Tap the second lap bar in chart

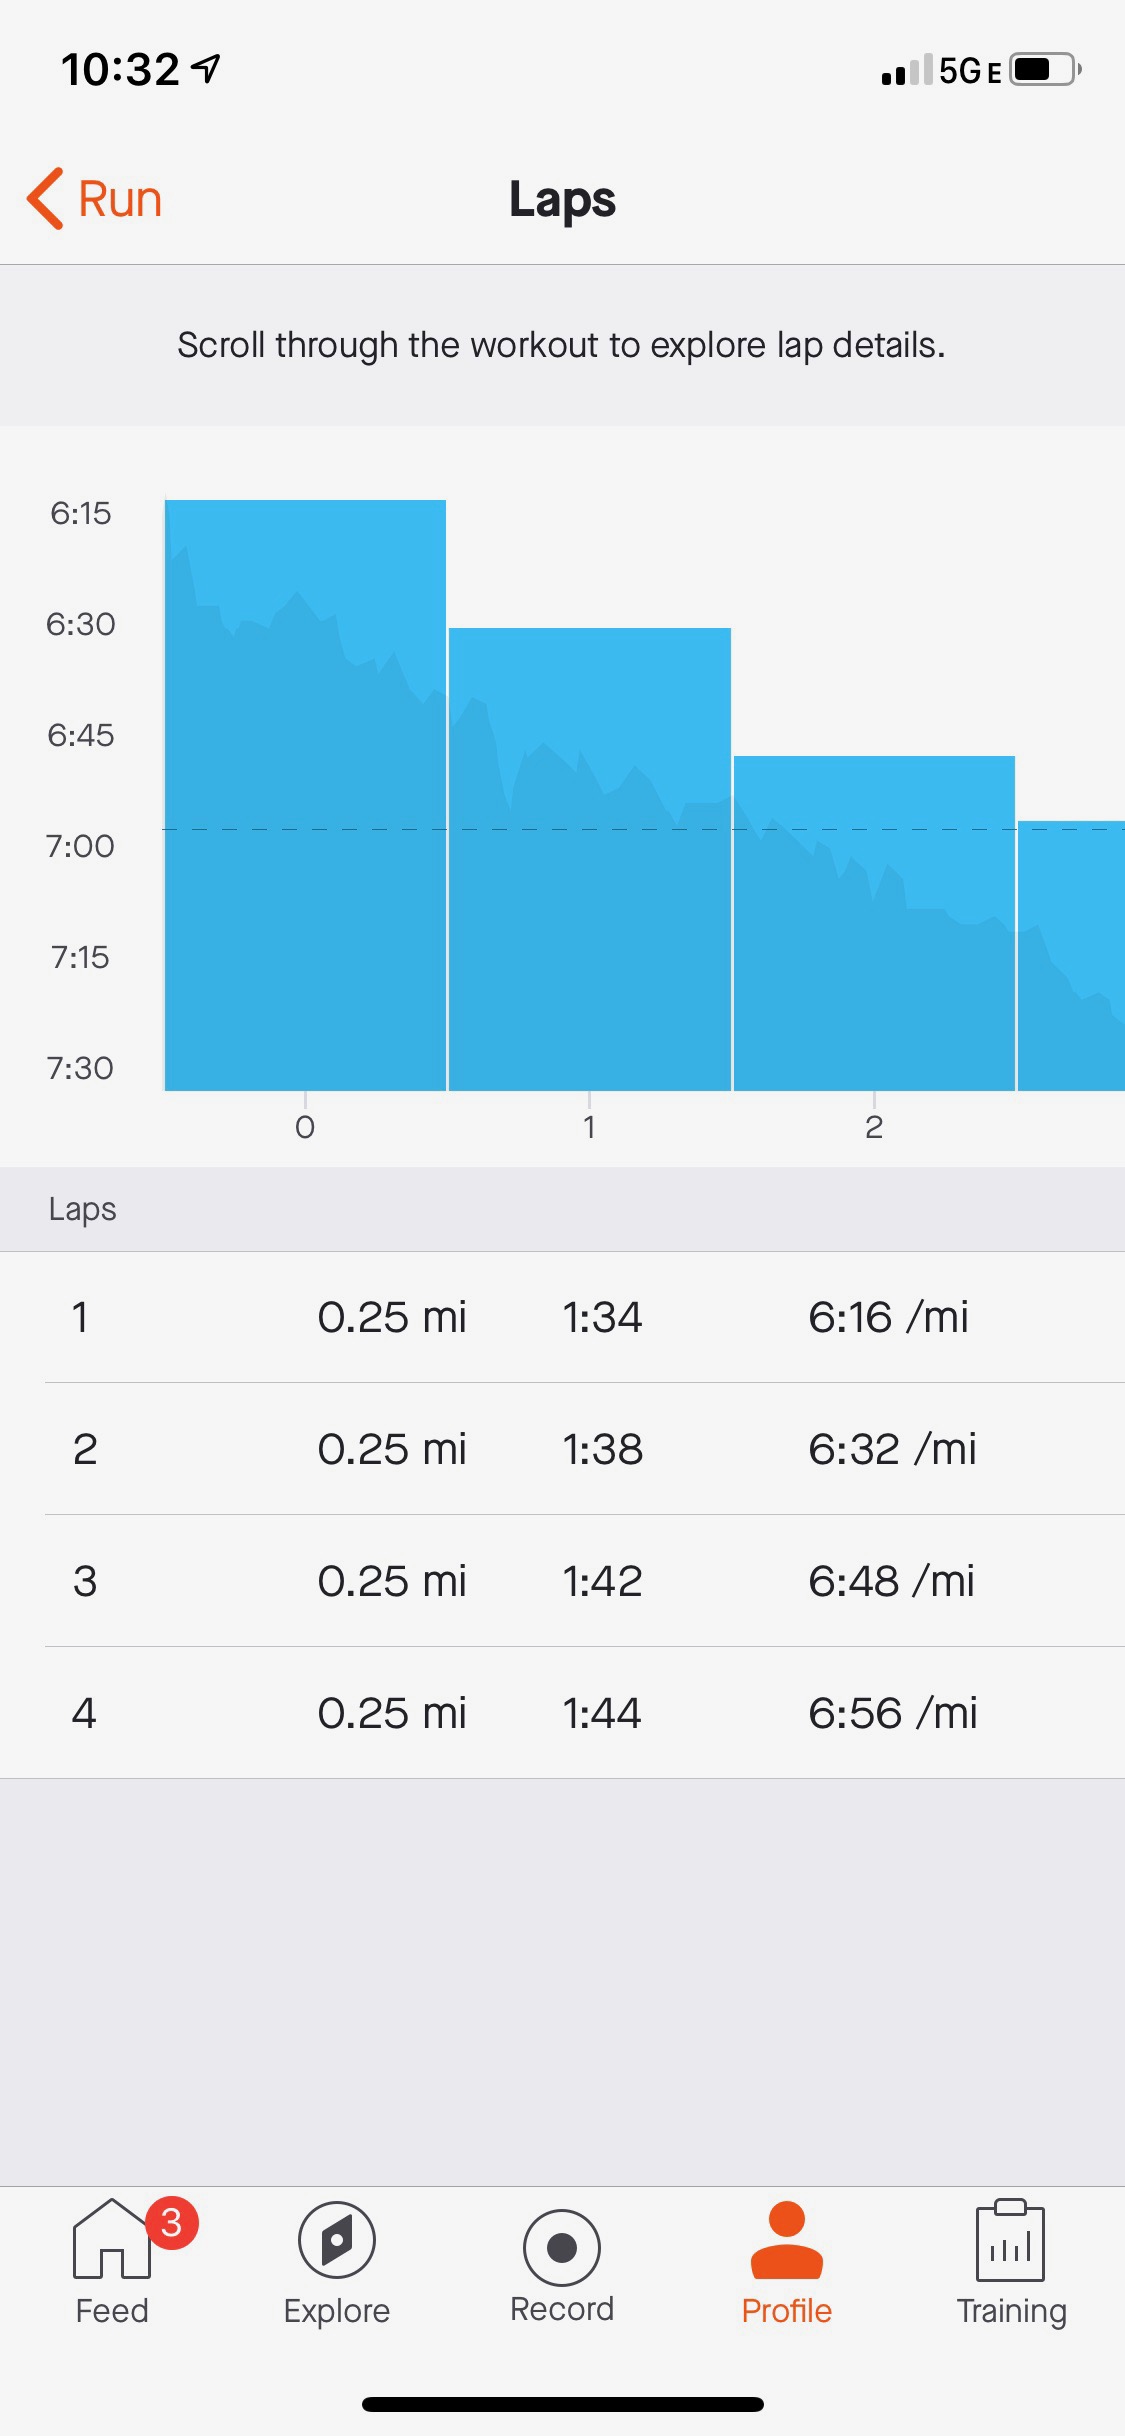[x=590, y=860]
